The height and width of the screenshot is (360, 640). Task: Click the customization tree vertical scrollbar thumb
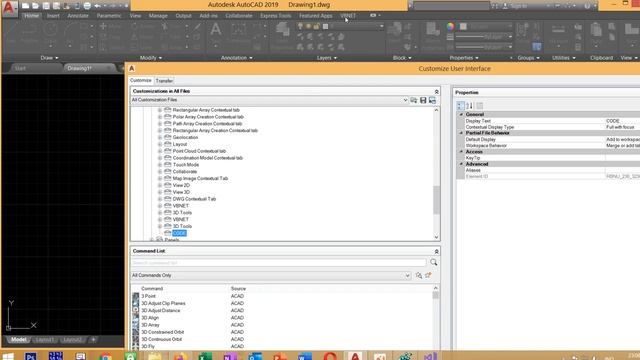436,200
